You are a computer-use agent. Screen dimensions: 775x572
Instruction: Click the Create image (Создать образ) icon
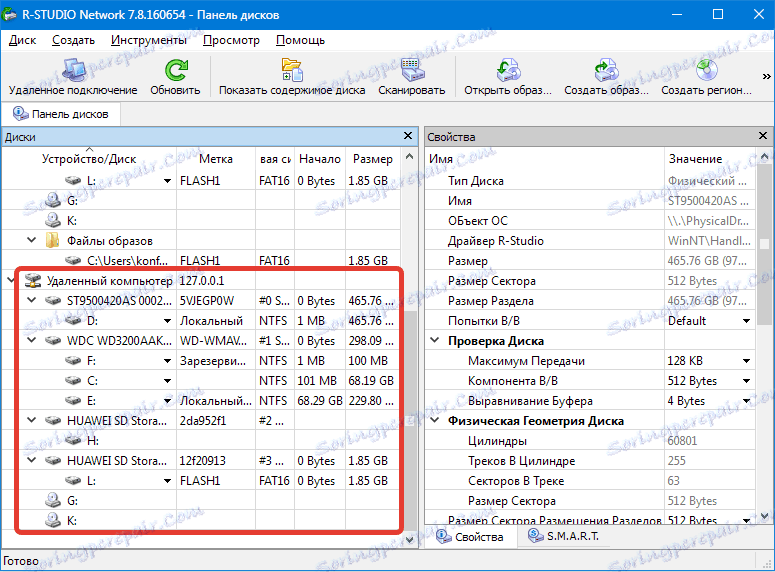606,70
